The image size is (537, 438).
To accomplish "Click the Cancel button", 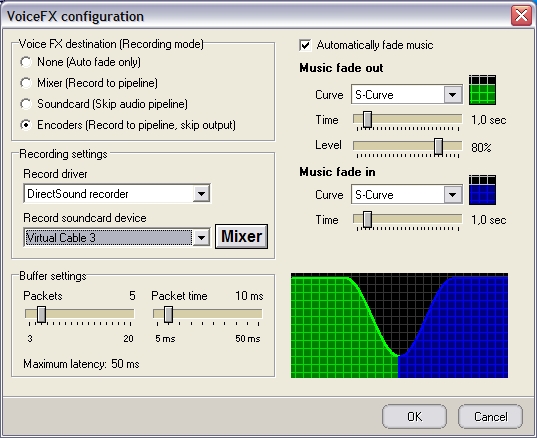I will point(490,416).
